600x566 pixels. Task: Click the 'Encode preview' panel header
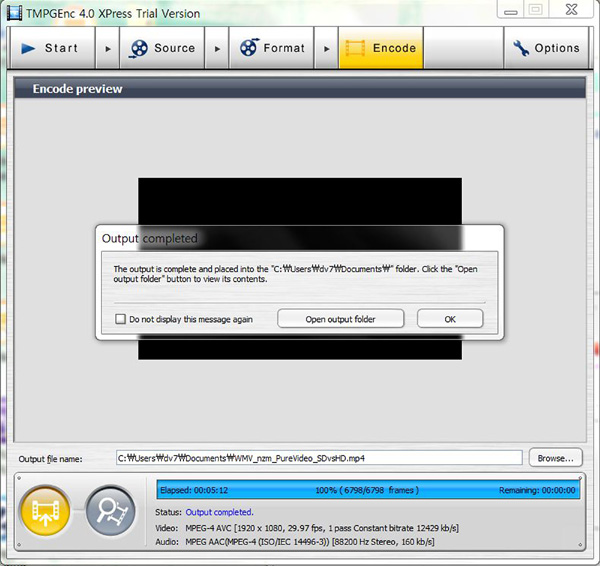point(300,88)
